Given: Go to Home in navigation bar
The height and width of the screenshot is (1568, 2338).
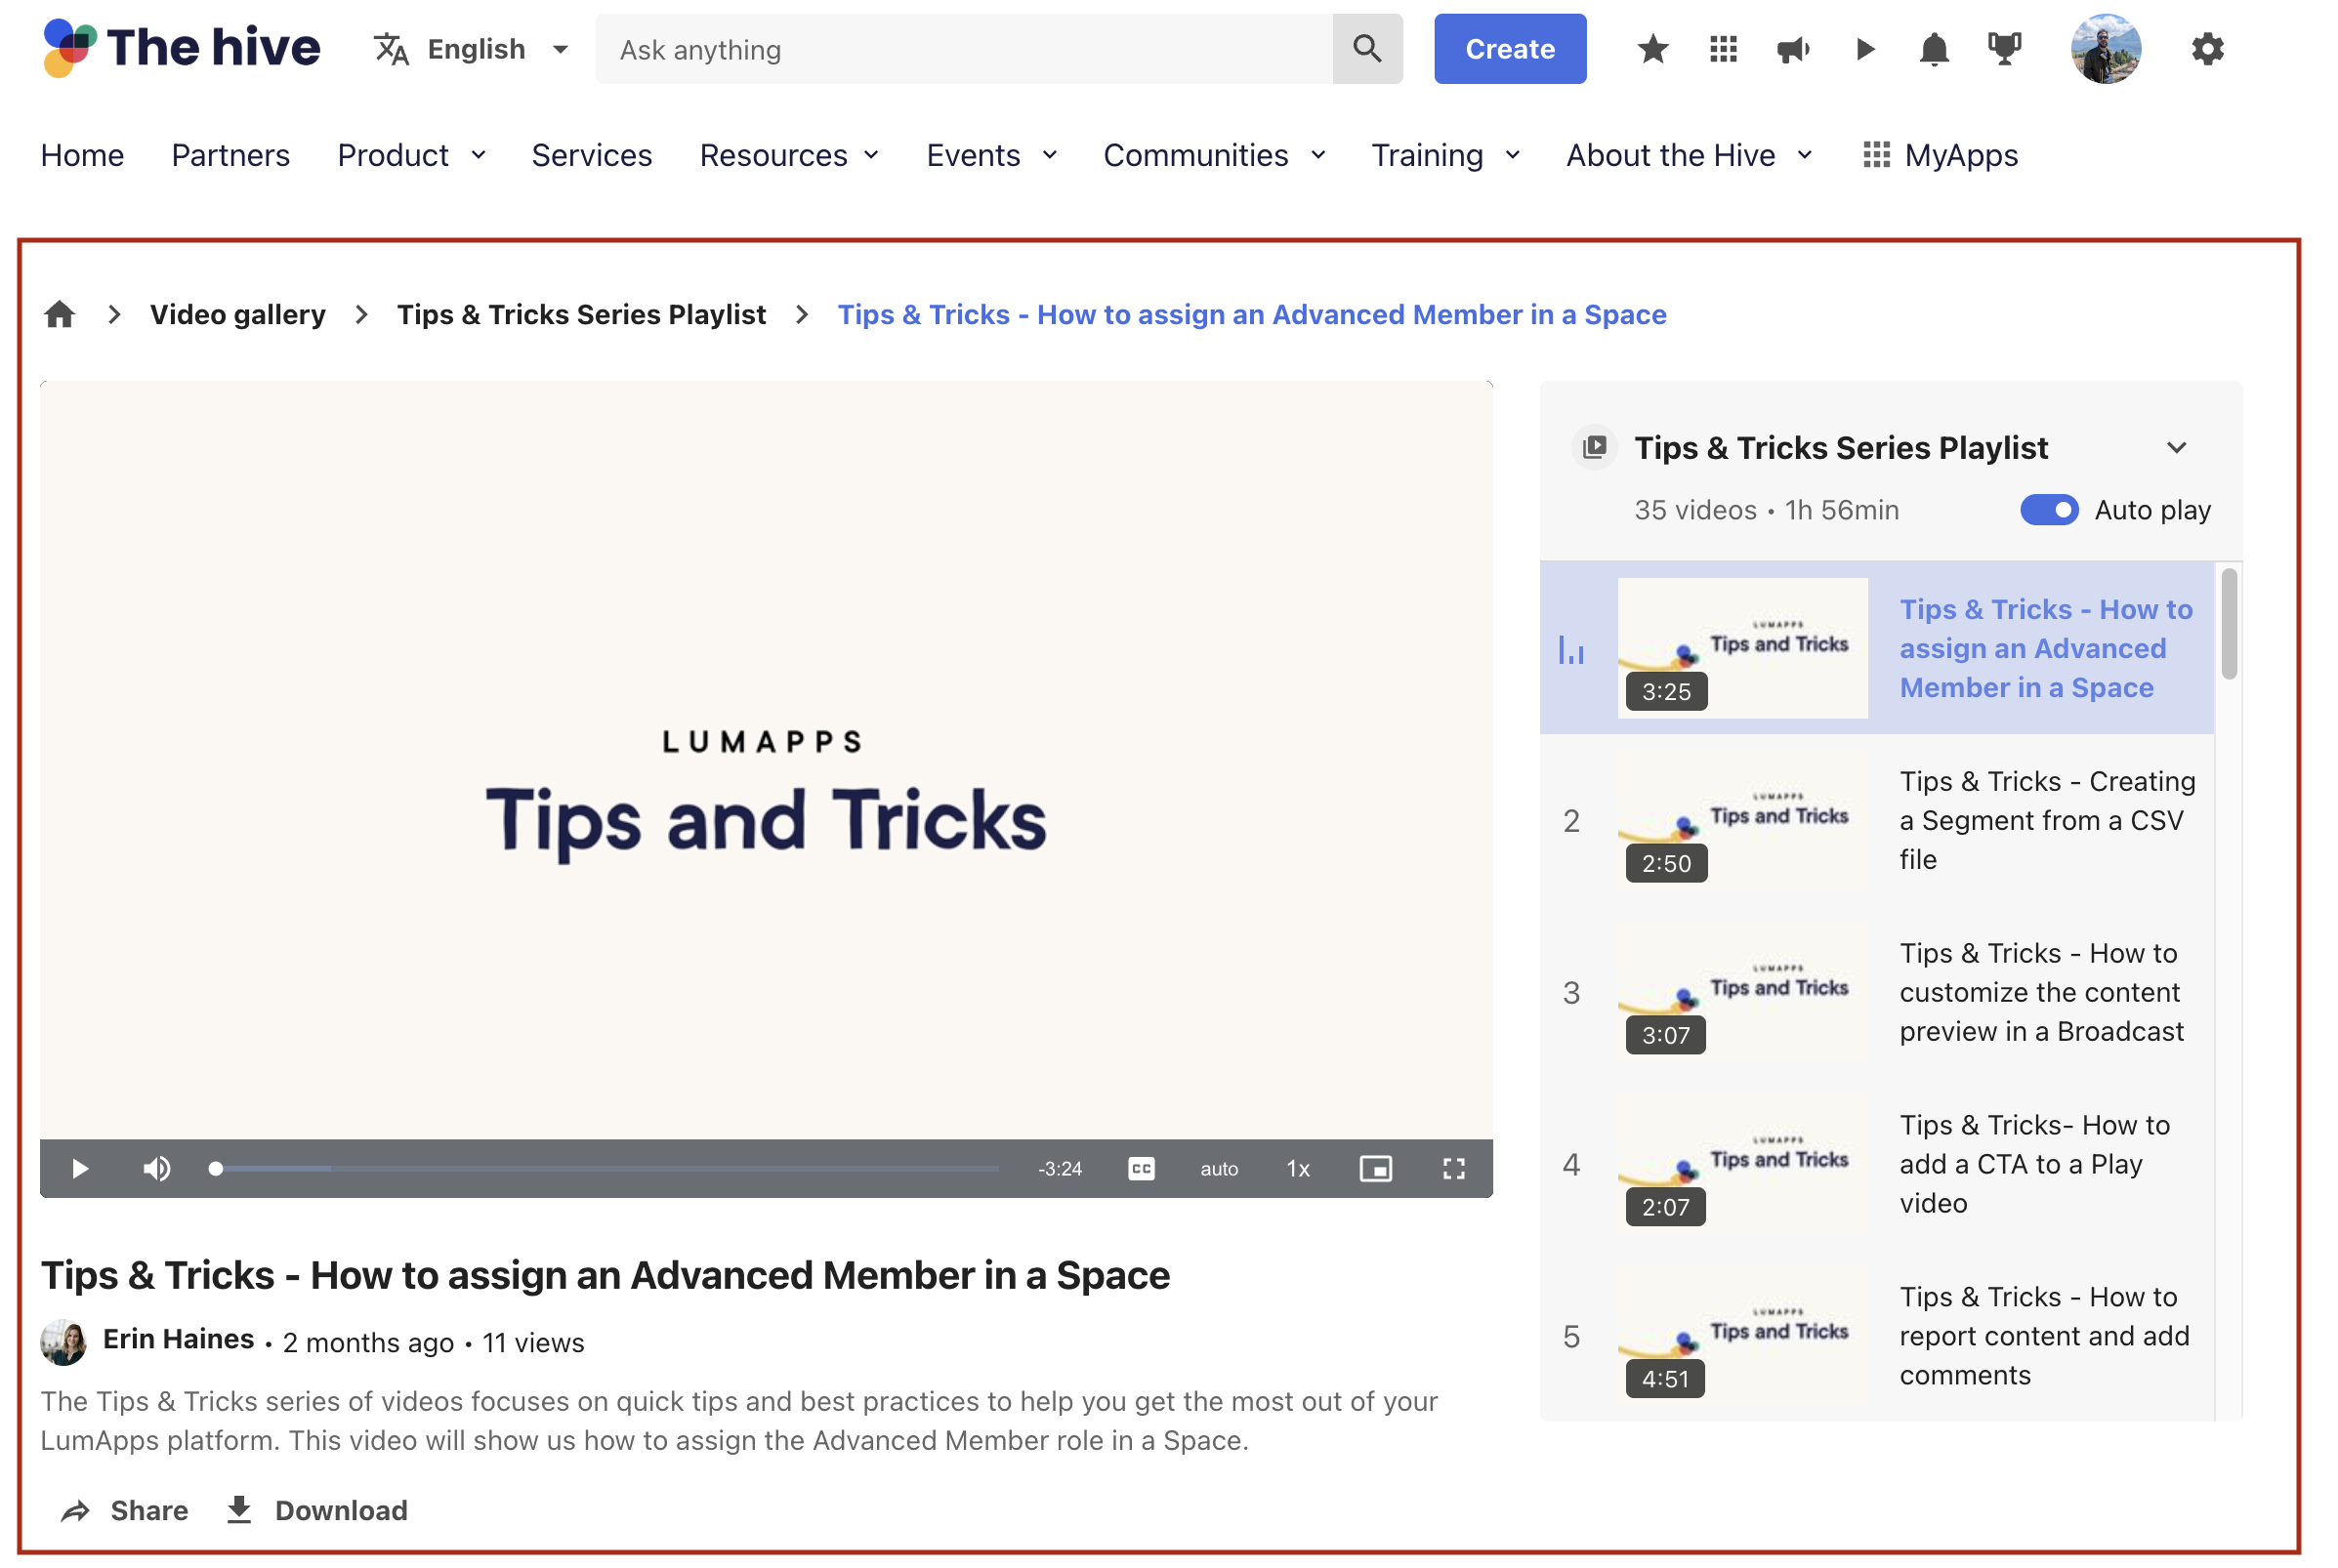Looking at the screenshot, I should tap(82, 155).
